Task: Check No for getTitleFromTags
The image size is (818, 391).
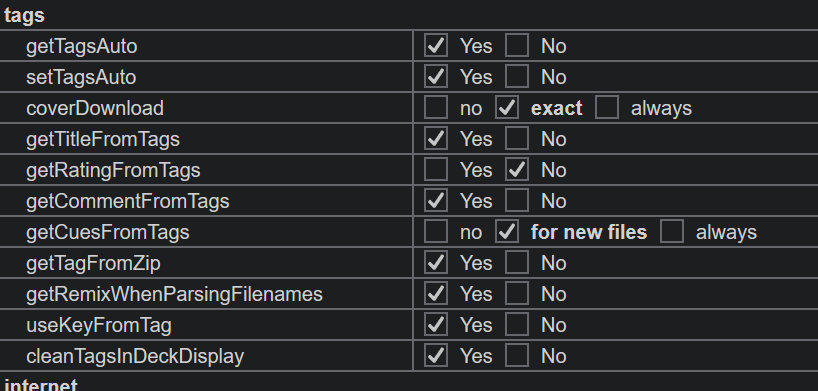Action: point(516,139)
